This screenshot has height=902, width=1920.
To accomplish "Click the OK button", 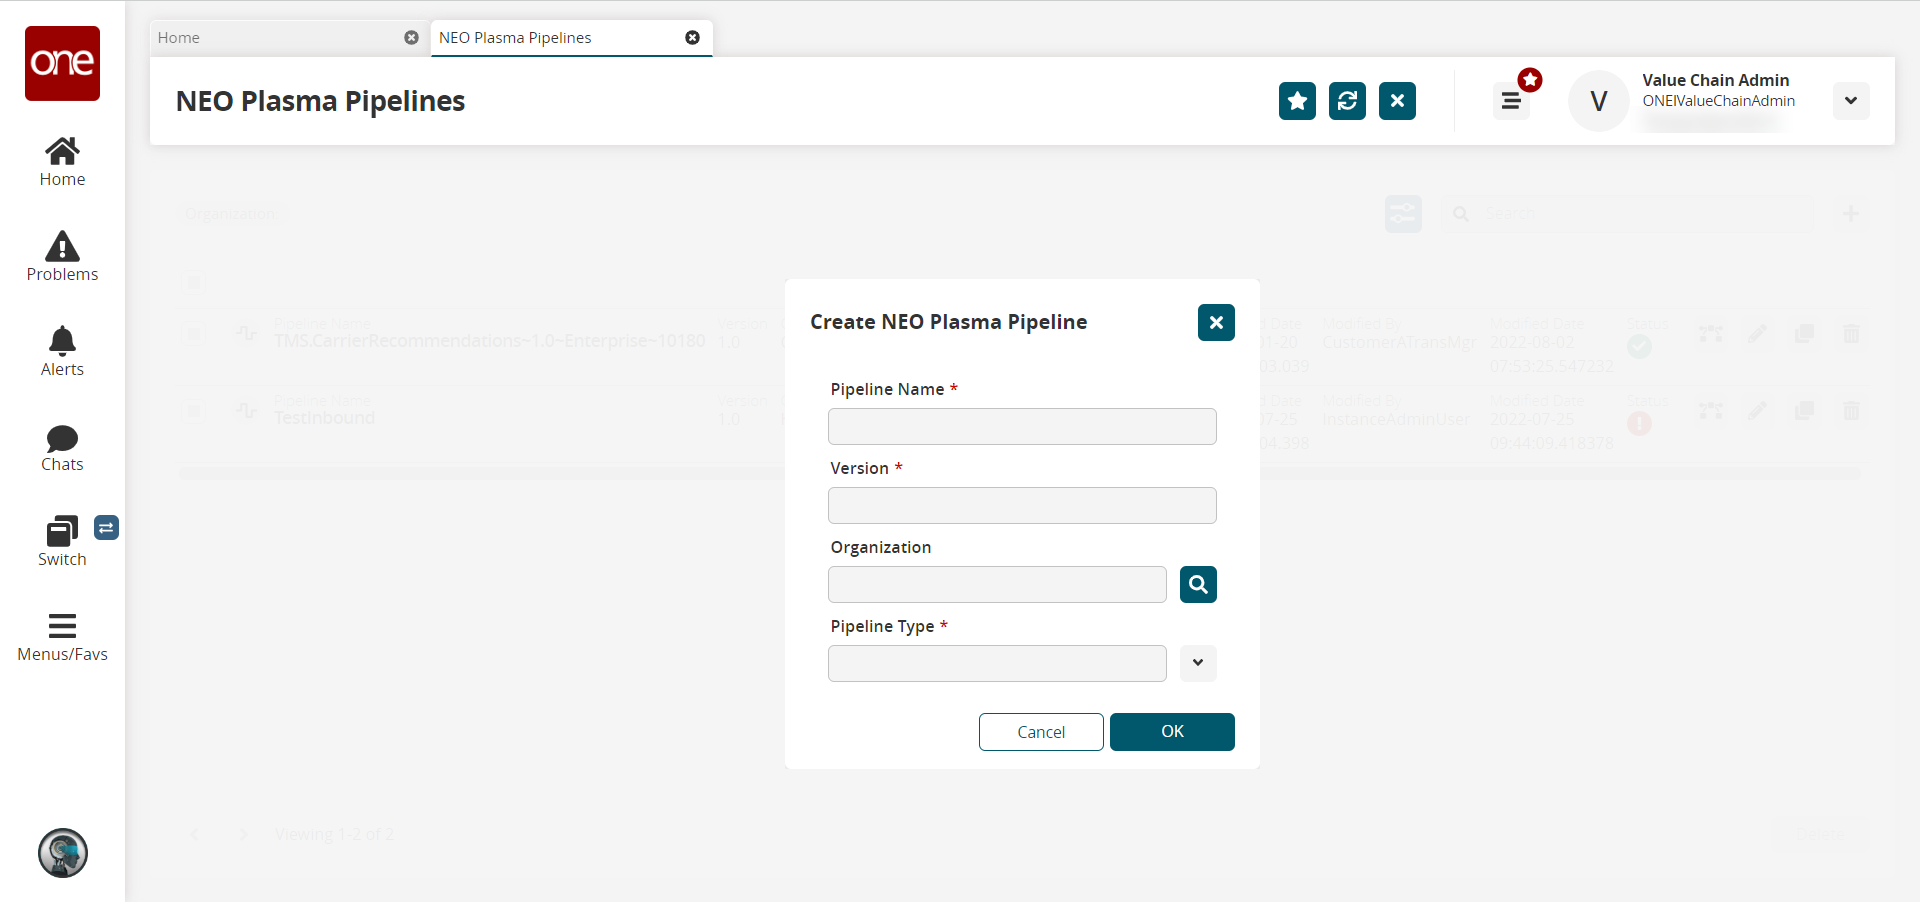I will tap(1172, 732).
